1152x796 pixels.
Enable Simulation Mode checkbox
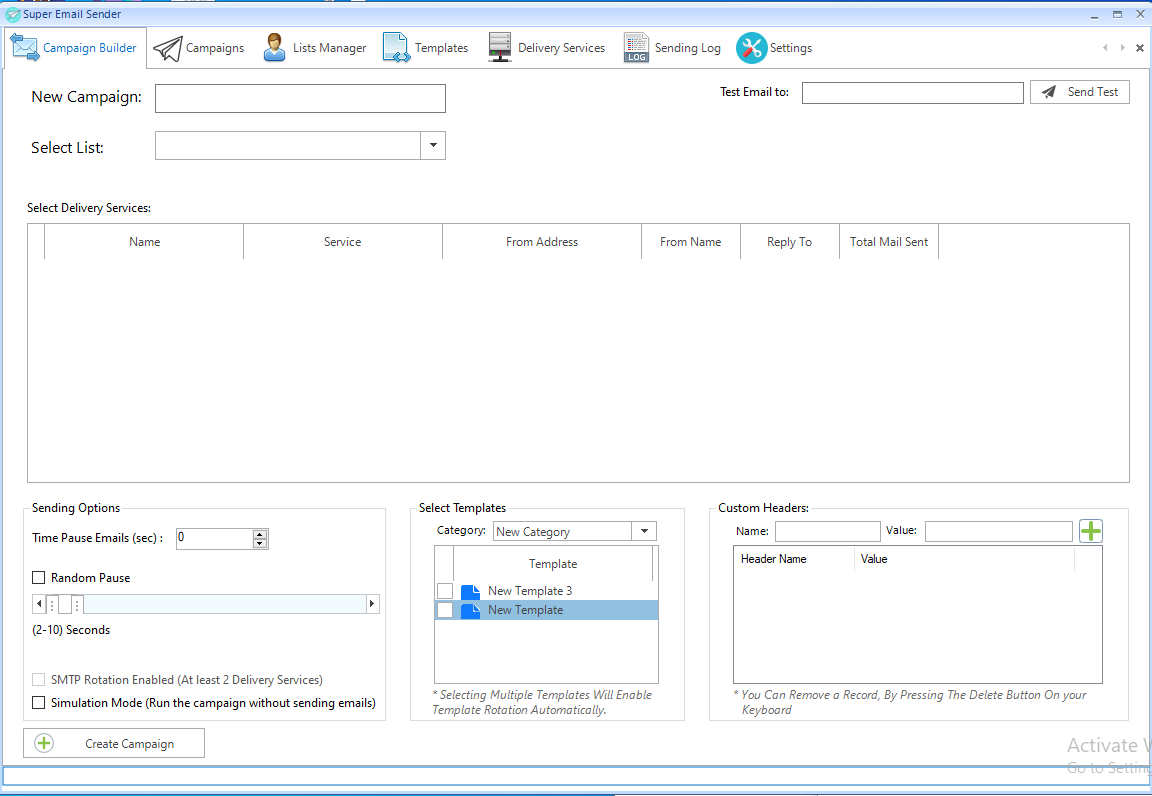pyautogui.click(x=39, y=703)
